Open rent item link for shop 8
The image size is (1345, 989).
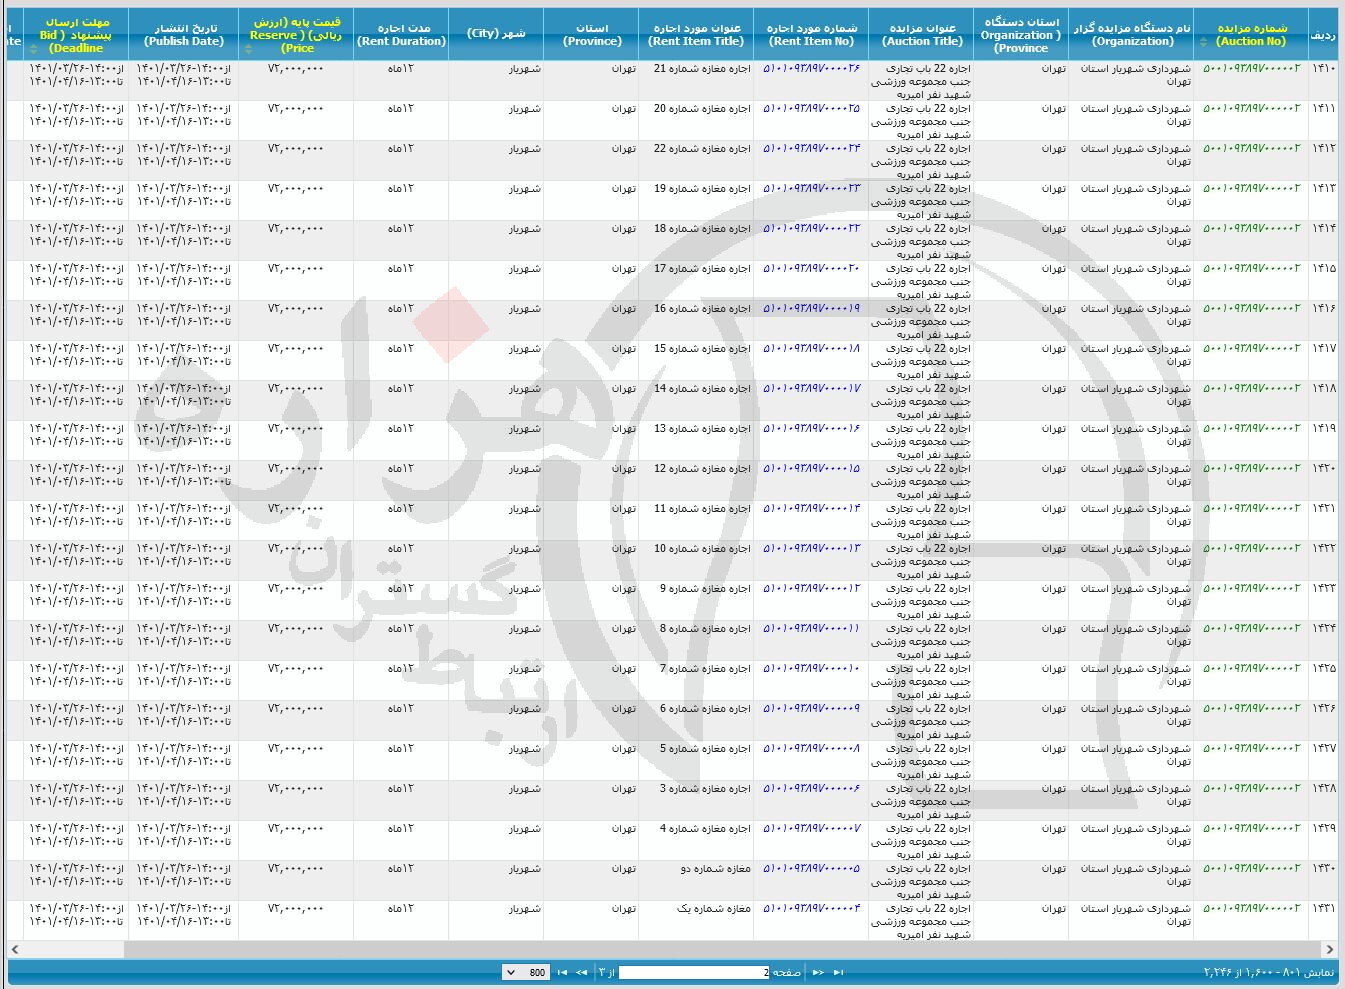point(811,629)
